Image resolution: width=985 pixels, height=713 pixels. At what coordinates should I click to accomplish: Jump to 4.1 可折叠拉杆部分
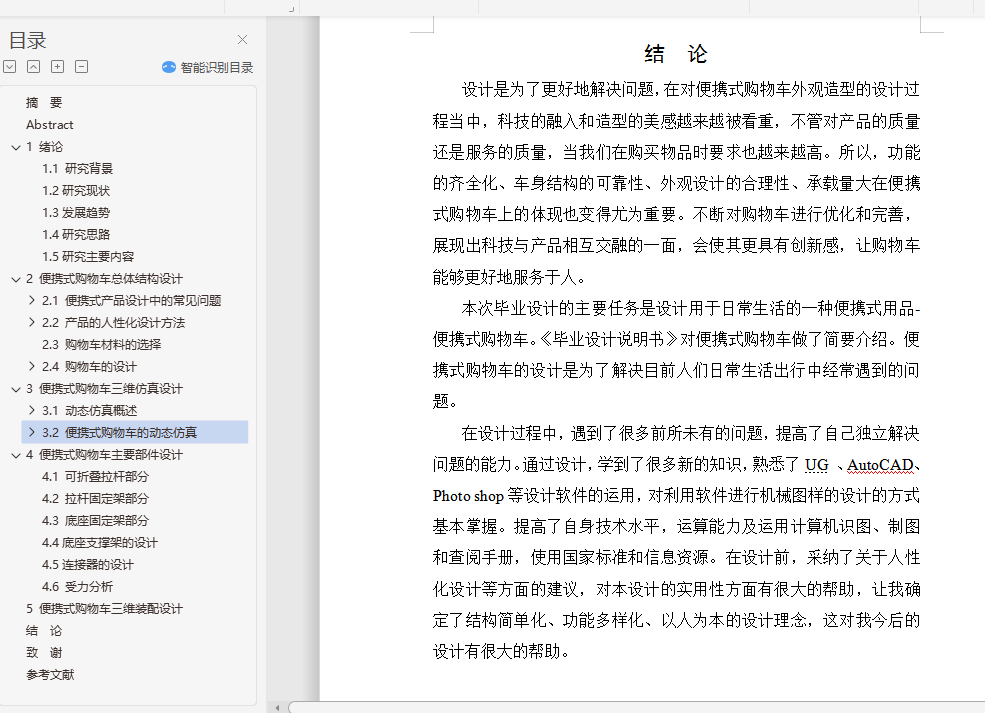(x=95, y=476)
